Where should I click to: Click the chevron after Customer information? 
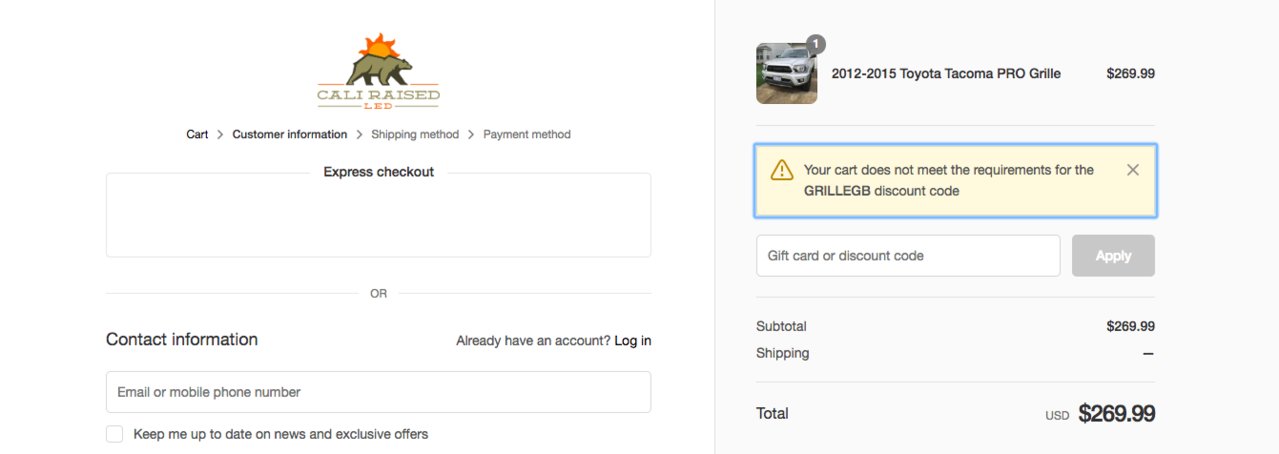360,134
